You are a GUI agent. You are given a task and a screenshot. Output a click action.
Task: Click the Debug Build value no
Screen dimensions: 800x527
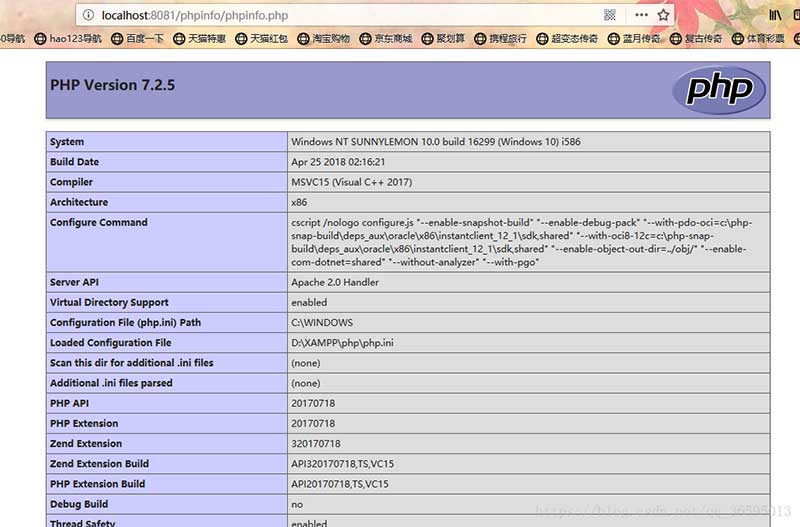coord(297,505)
